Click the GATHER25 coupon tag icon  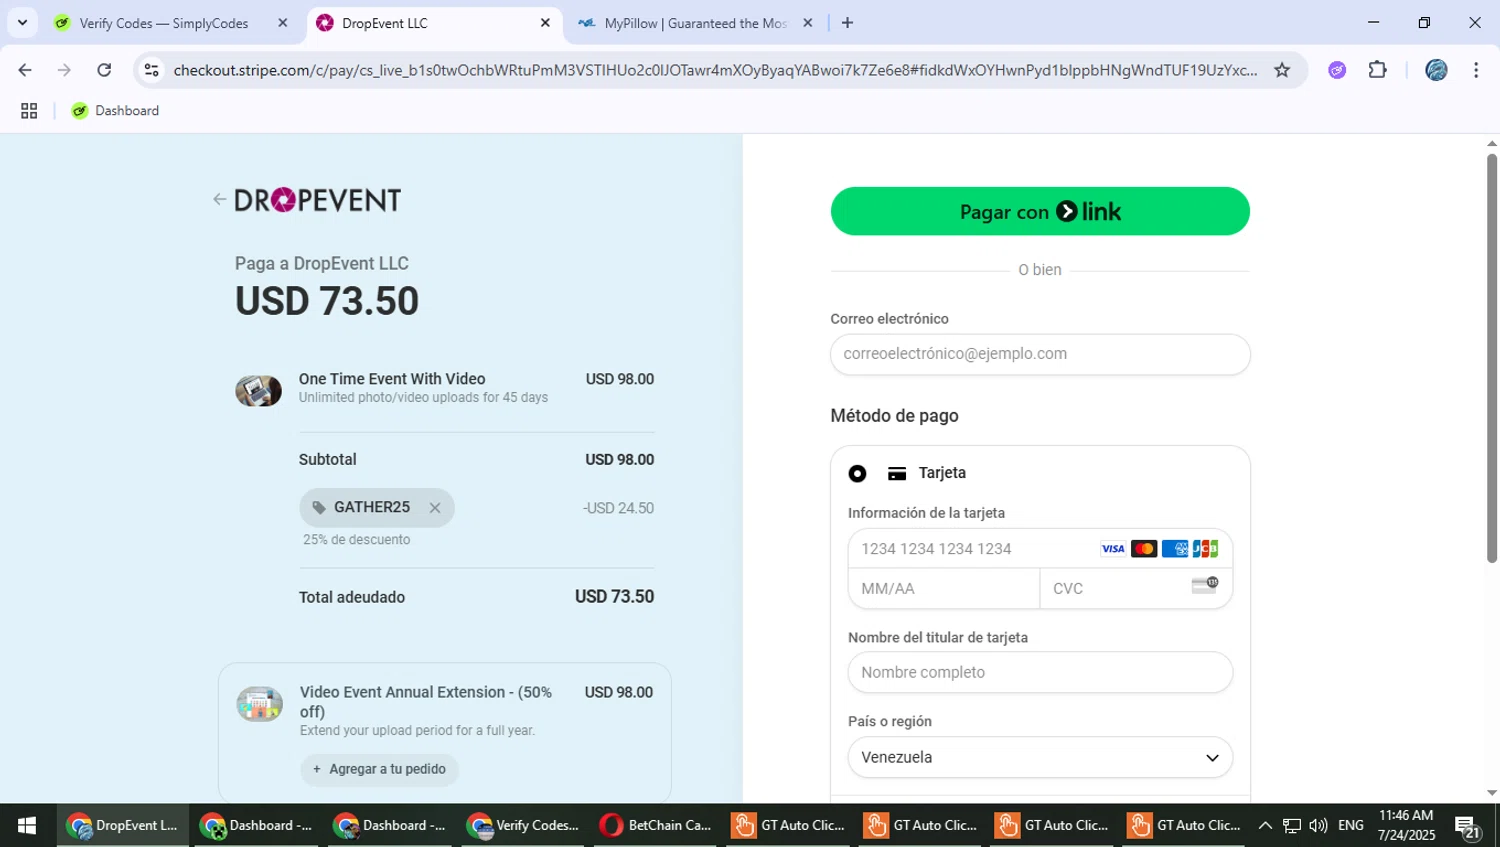(319, 508)
